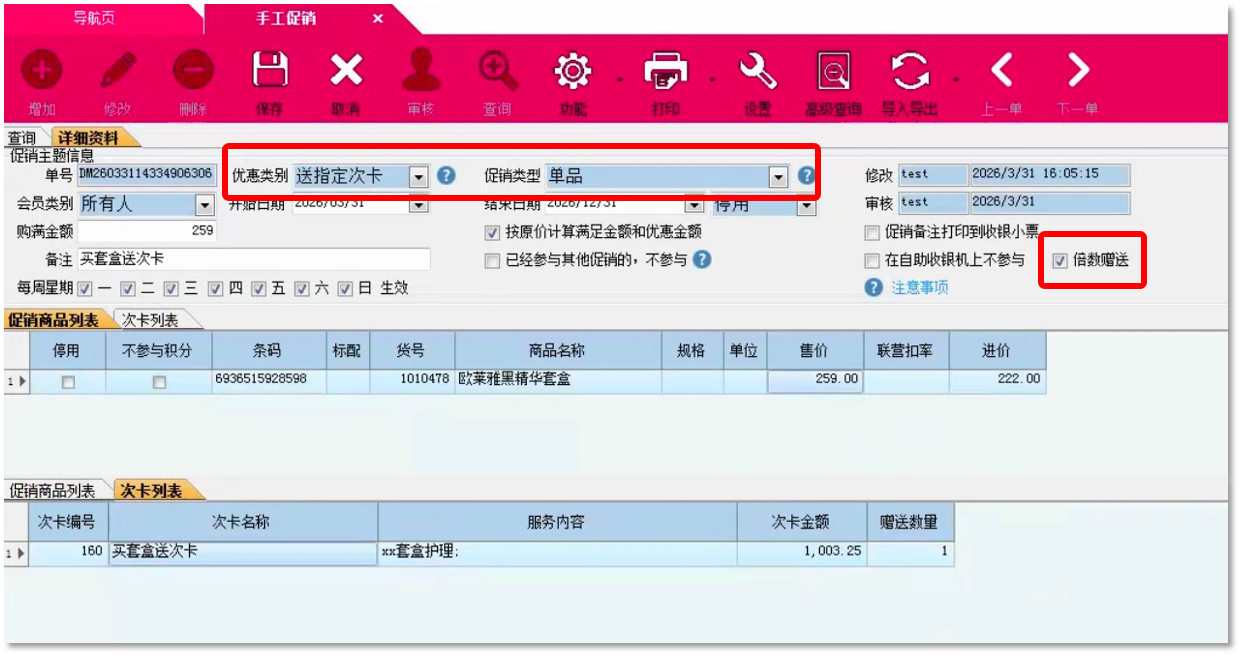Tick 停用 checkbox in product row 1
The width and height of the screenshot is (1242, 656).
click(x=68, y=382)
